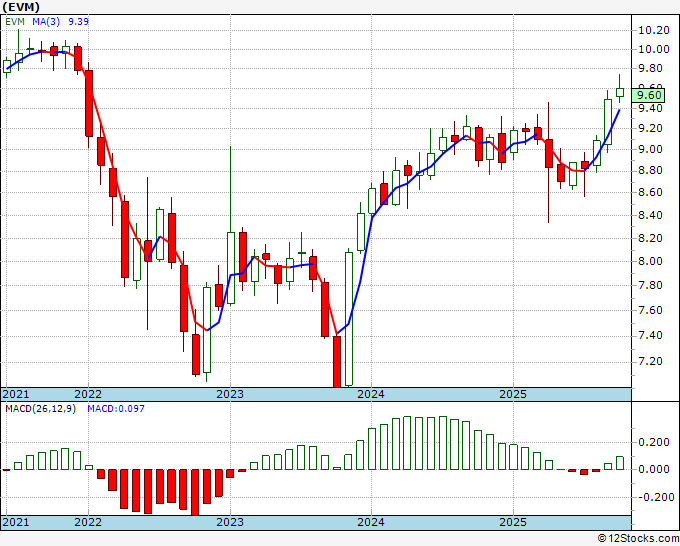Click 2023 on the MACD panel time axis

point(230,522)
